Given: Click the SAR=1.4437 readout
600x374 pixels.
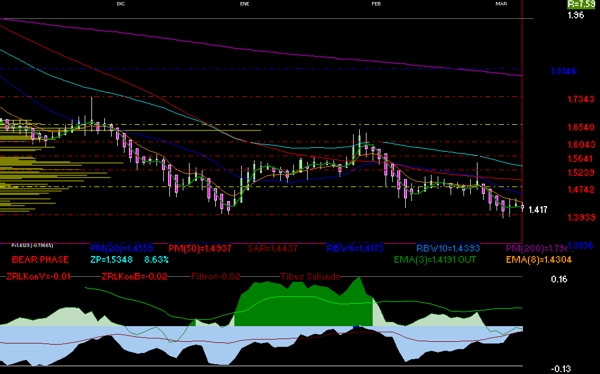Looking at the screenshot, I should coord(272,248).
